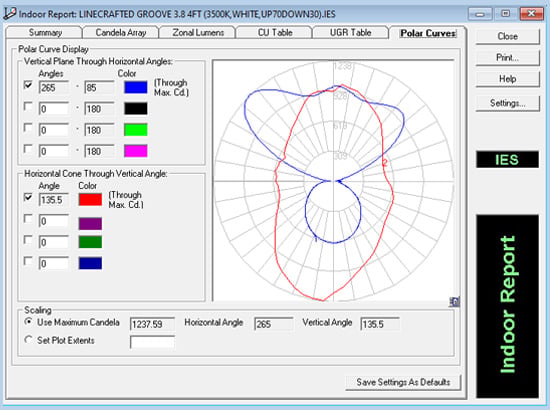This screenshot has height=410, width=550.
Task: Click angle field 0 in black swatch row
Action: tap(54, 109)
